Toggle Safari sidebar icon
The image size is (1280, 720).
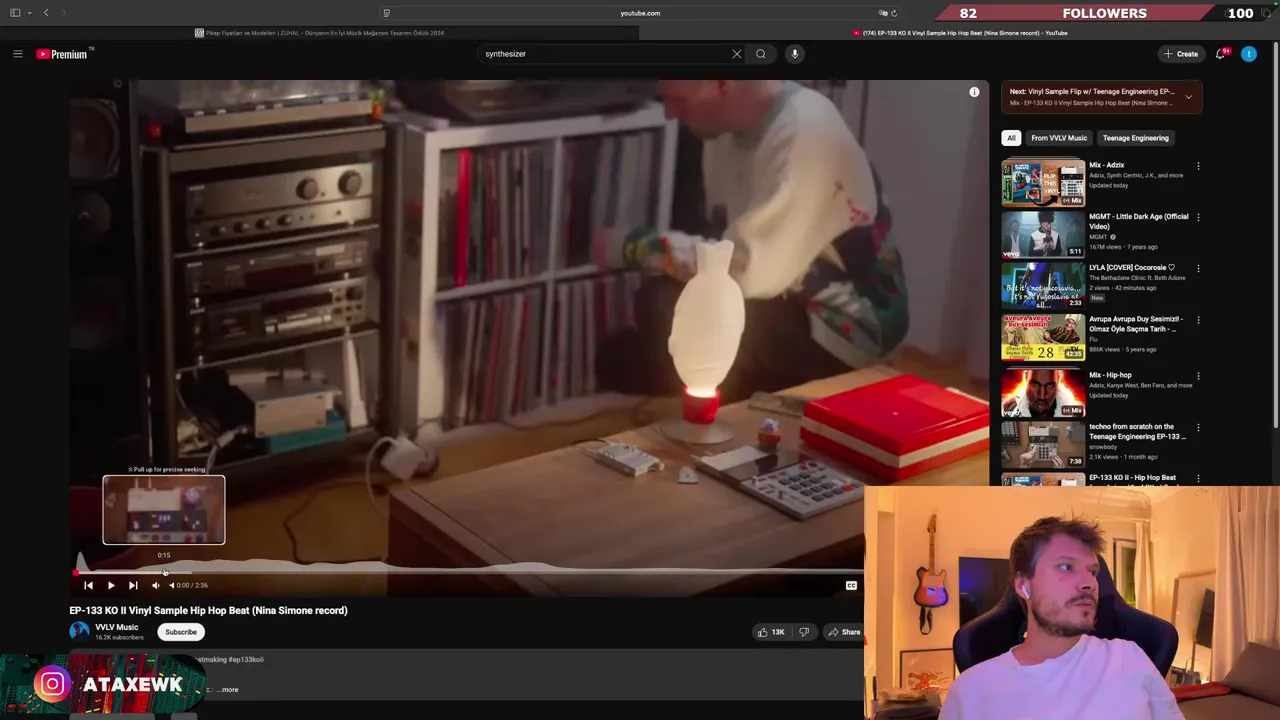click(x=15, y=13)
